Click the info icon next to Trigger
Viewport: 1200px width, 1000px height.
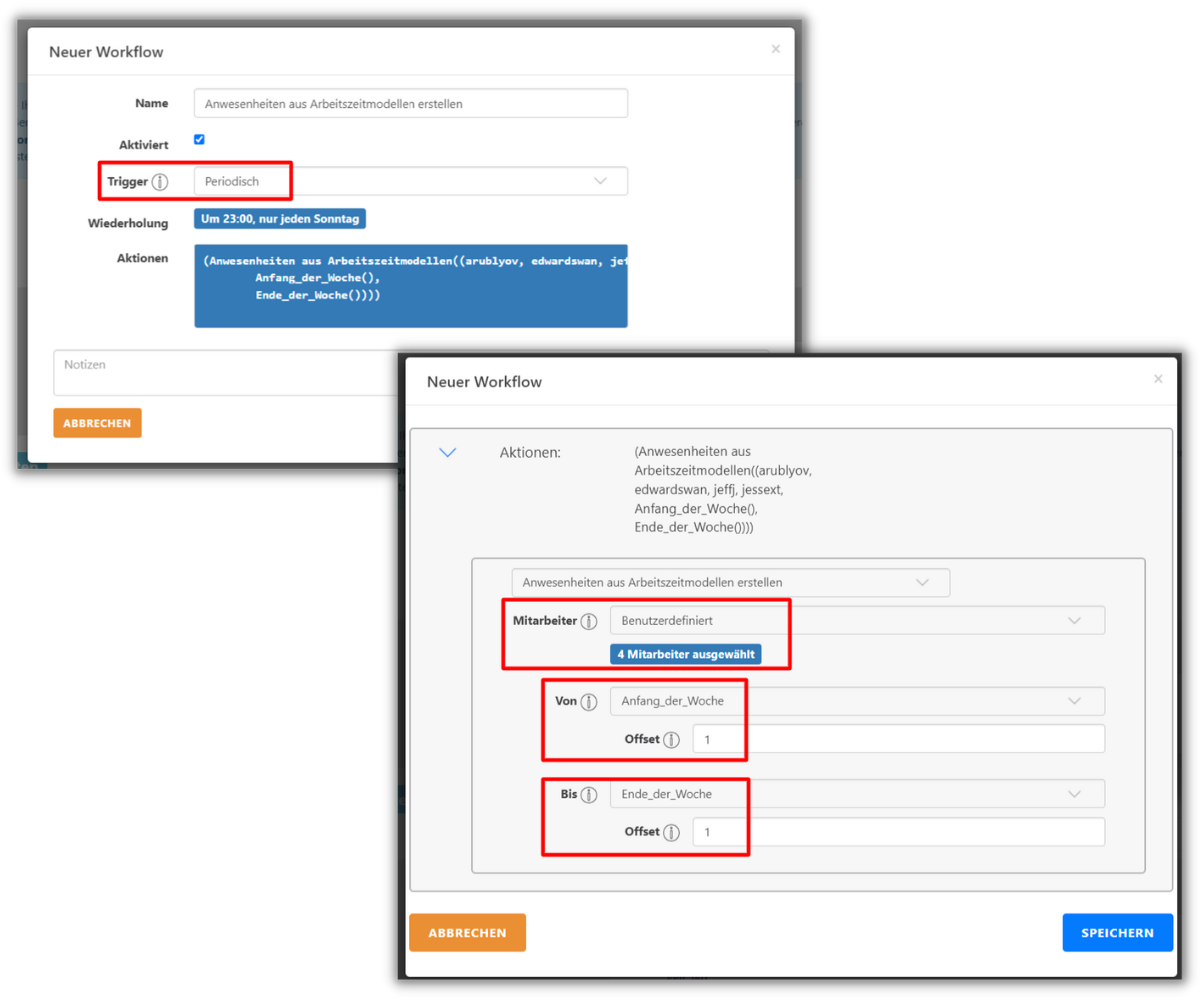(160, 181)
